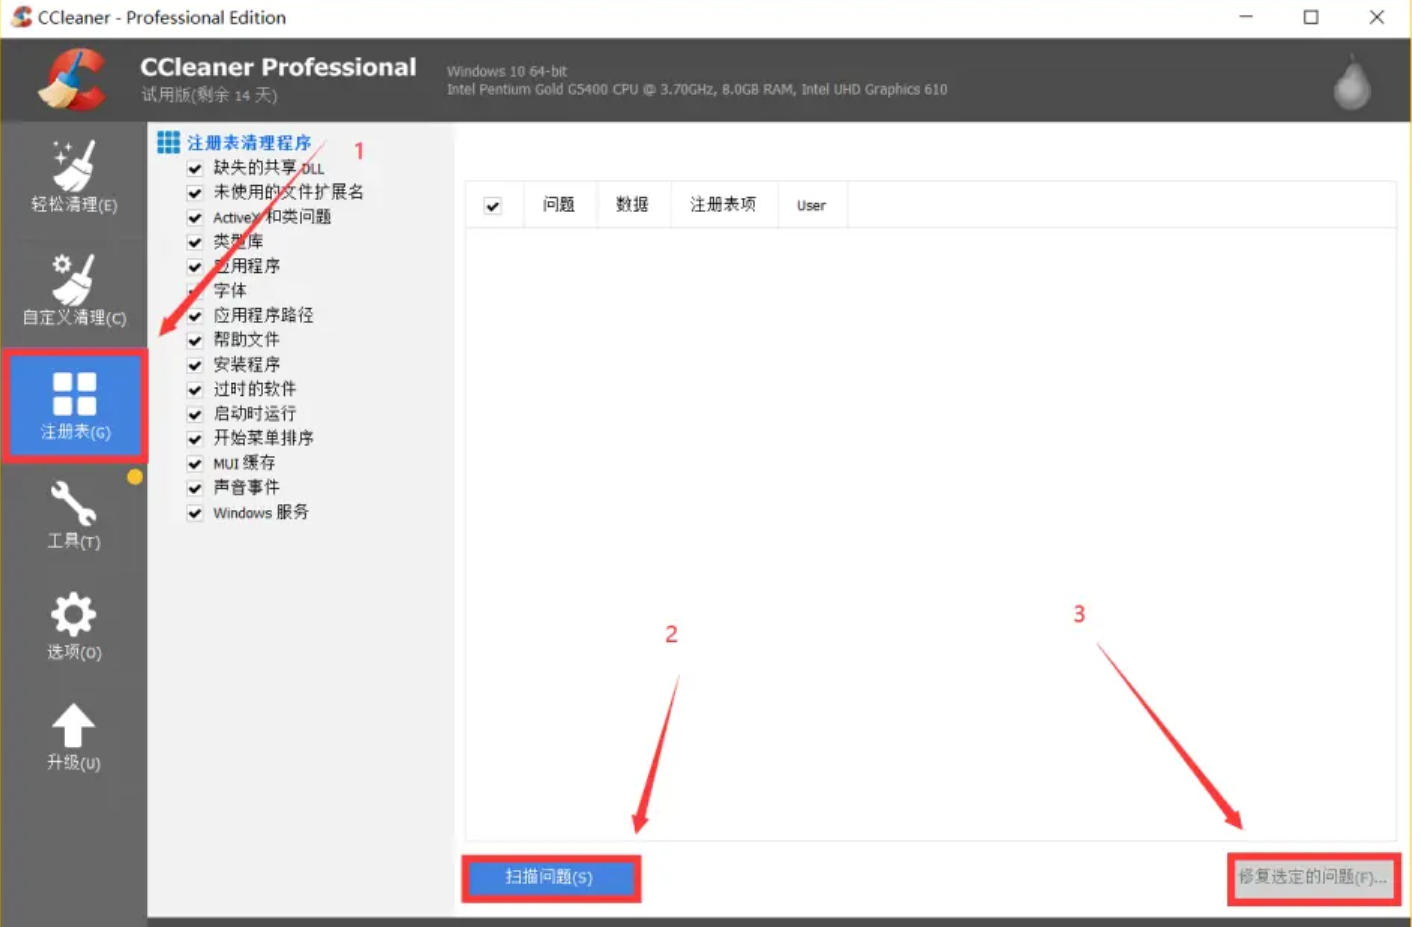1412x927 pixels.
Task: Click the 升级 upgrade arrow icon
Action: 72,738
